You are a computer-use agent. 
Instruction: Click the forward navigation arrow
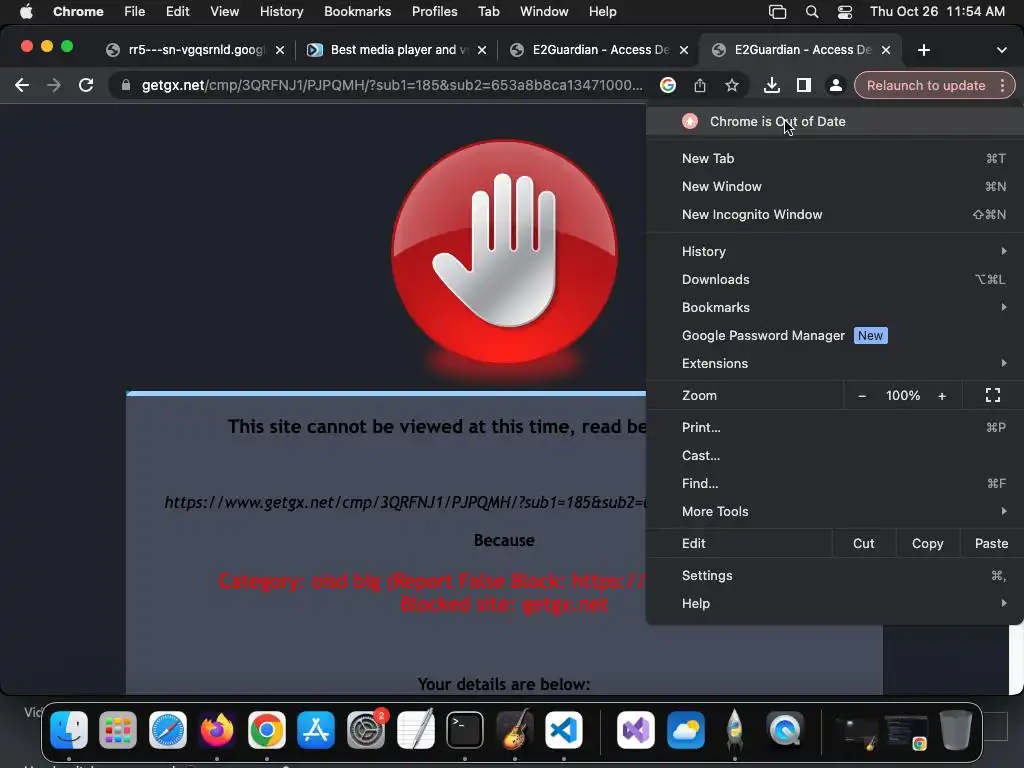pos(54,86)
